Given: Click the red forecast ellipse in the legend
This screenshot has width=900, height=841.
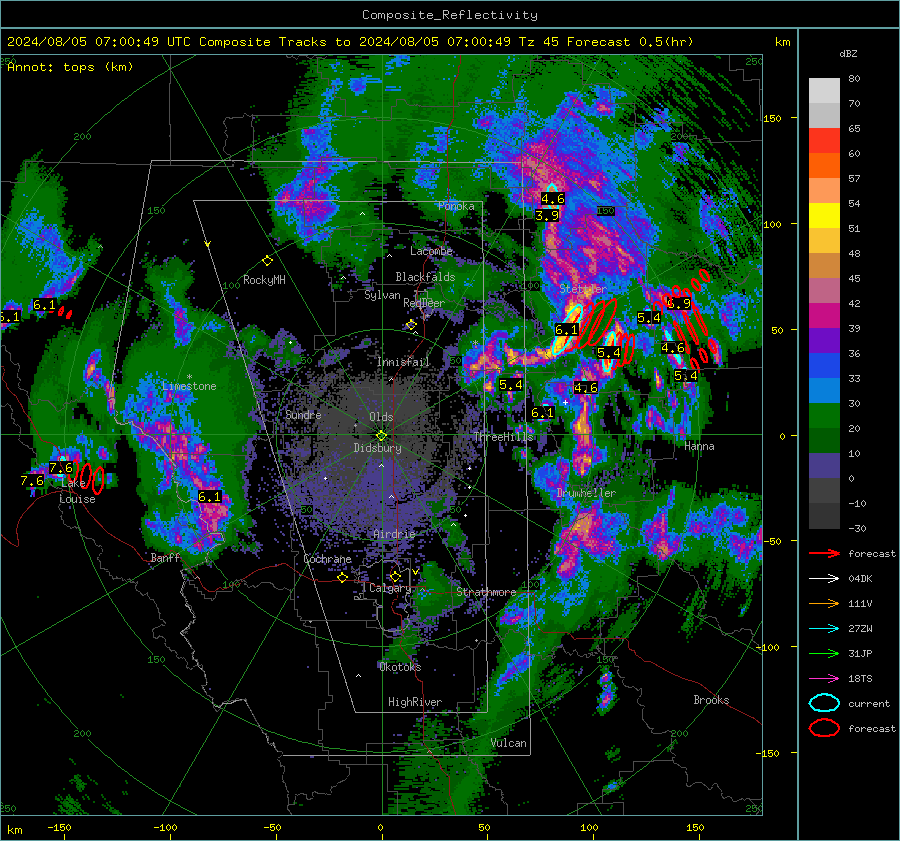Looking at the screenshot, I should point(824,728).
